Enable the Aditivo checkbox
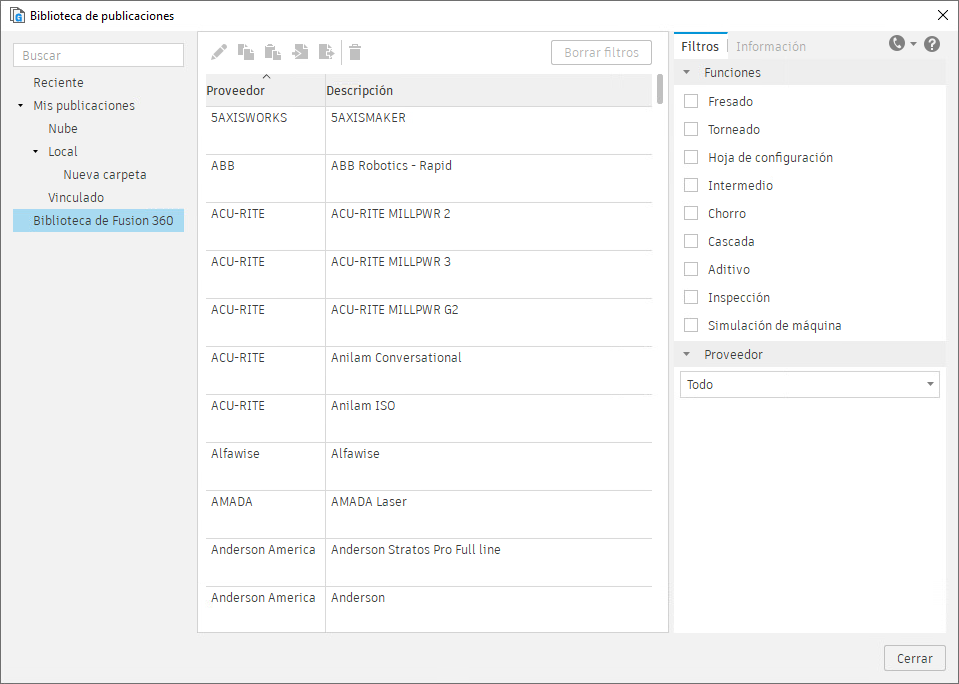The height and width of the screenshot is (684, 959). point(691,270)
